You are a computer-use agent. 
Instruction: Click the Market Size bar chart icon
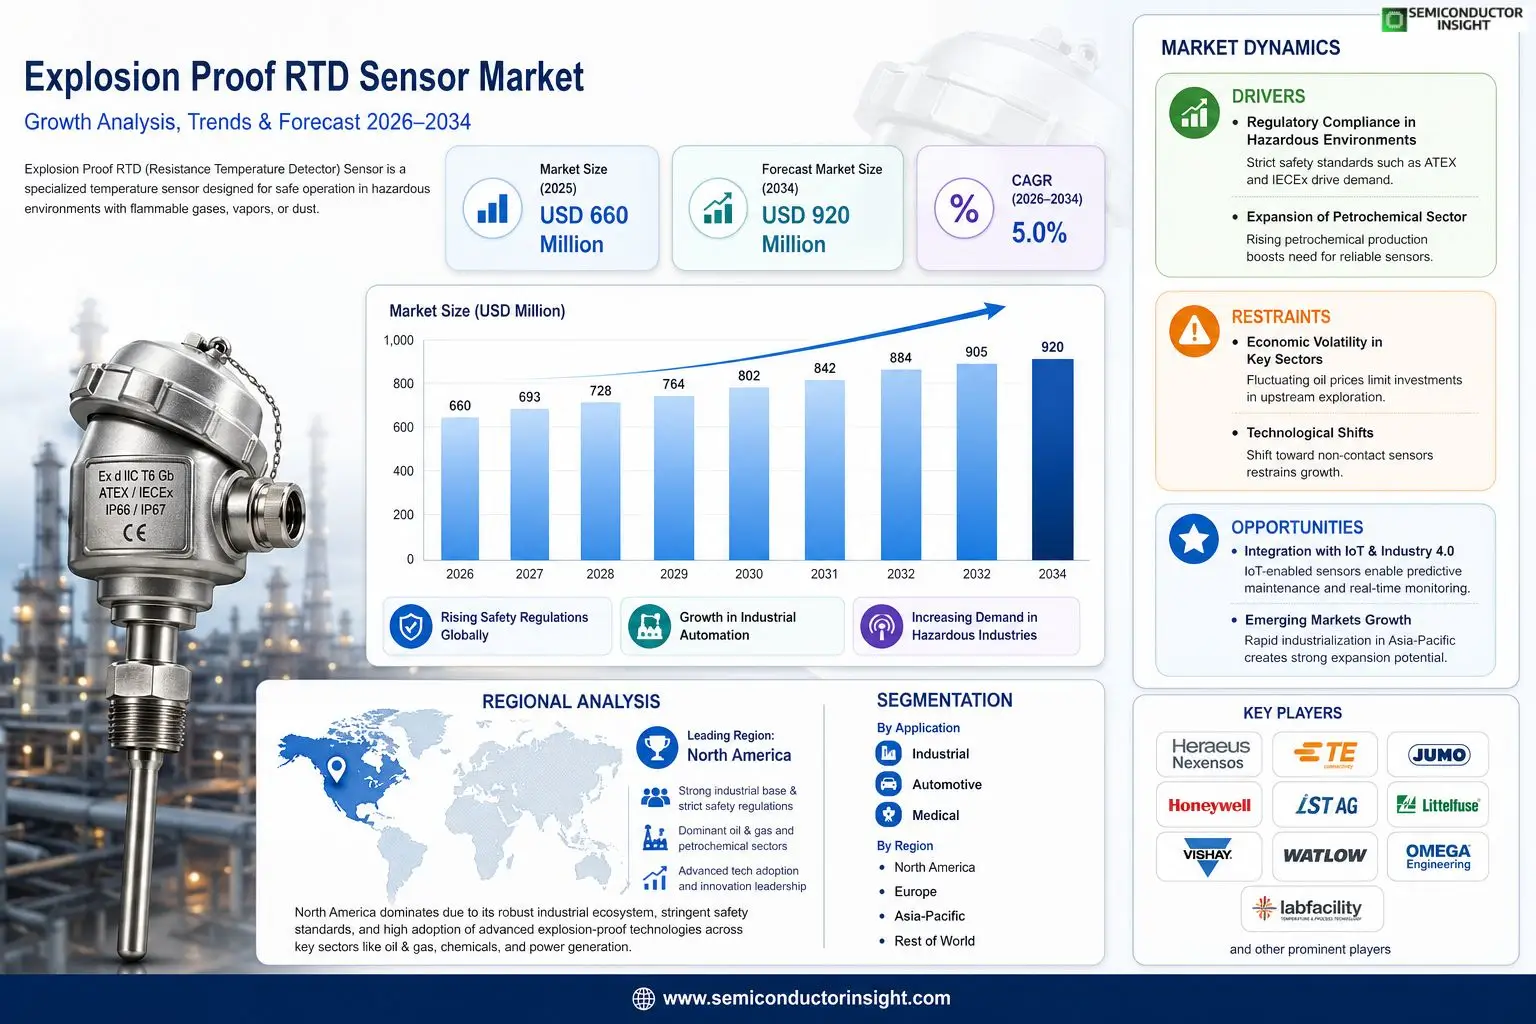[x=492, y=208]
